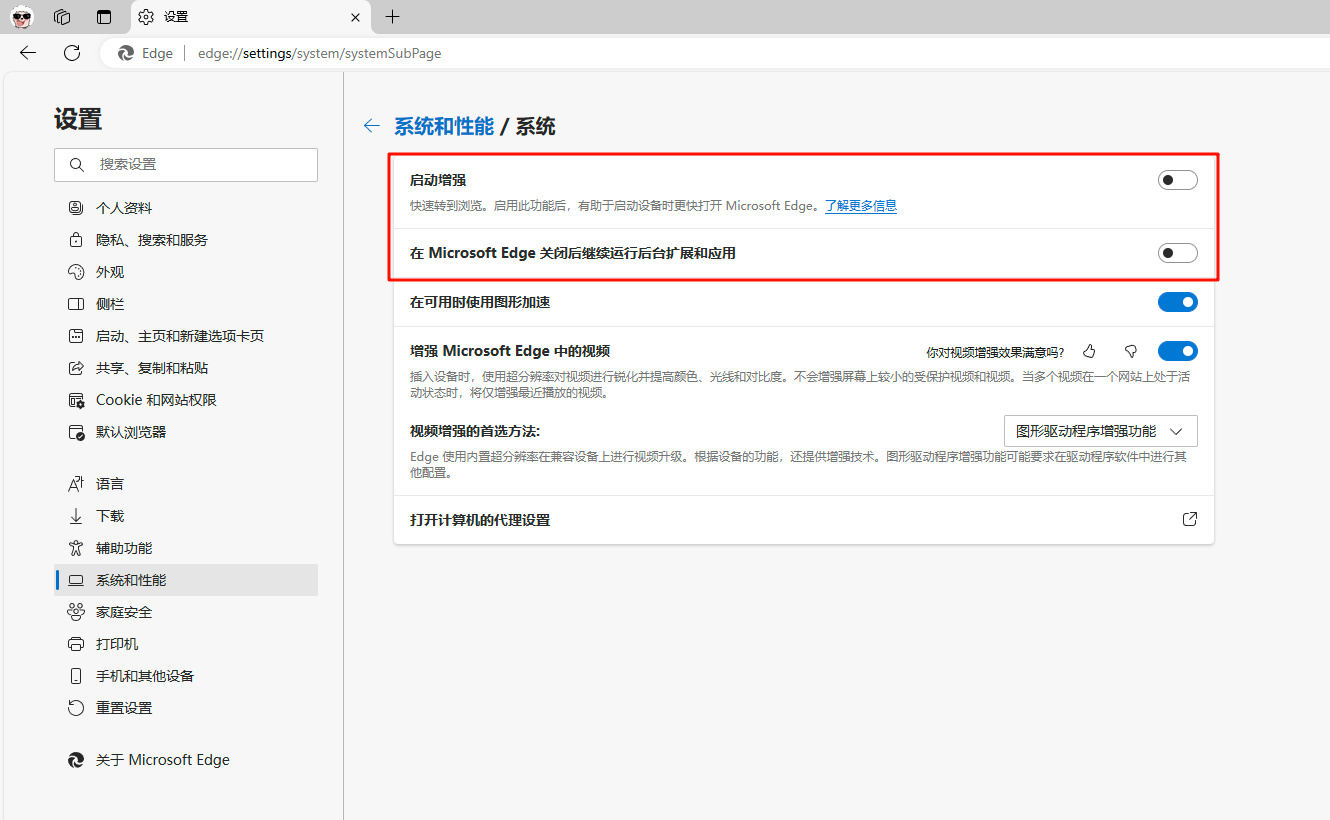Click the 你对视频增强效果满意吗？ text
1330x820 pixels.
[x=995, y=352]
